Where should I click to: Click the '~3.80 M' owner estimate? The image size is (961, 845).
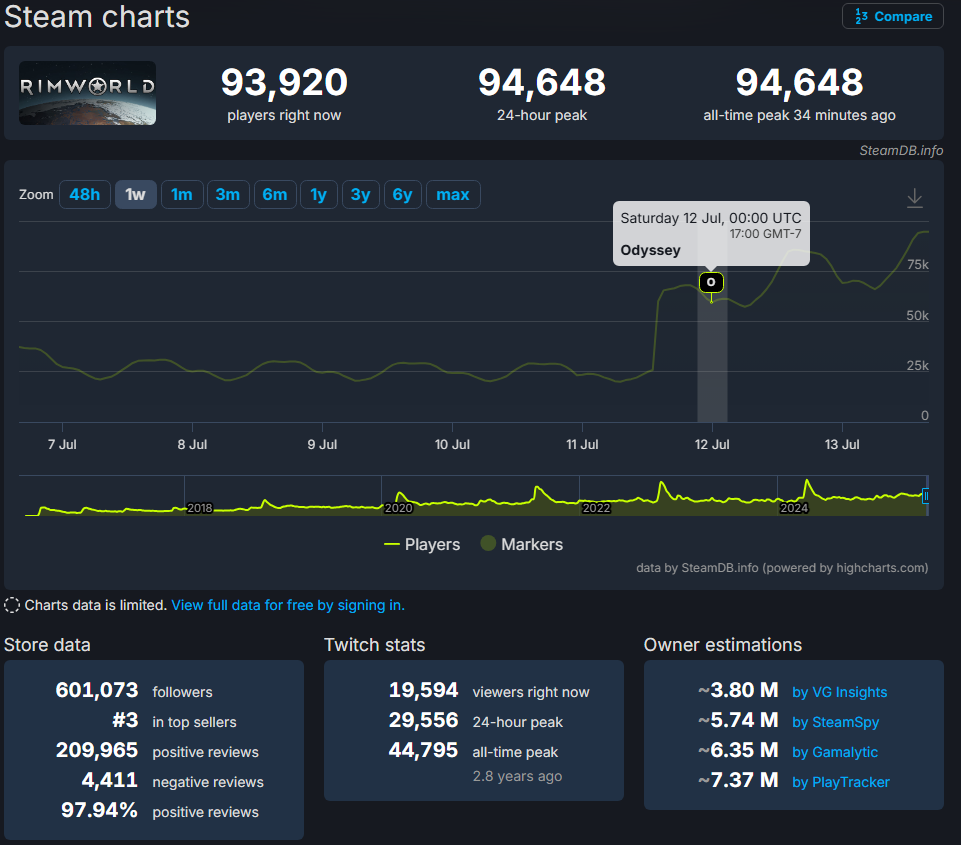point(739,690)
